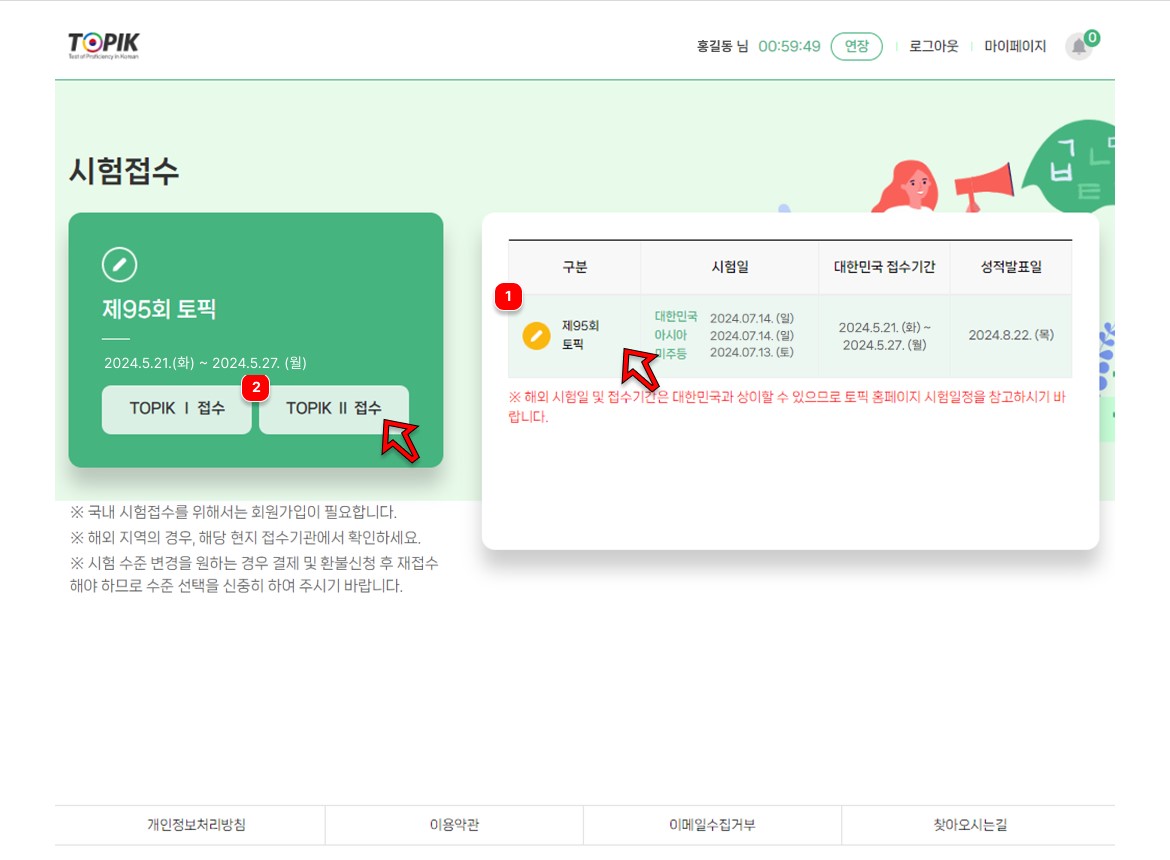Click the TOPIK logo

[x=103, y=45]
